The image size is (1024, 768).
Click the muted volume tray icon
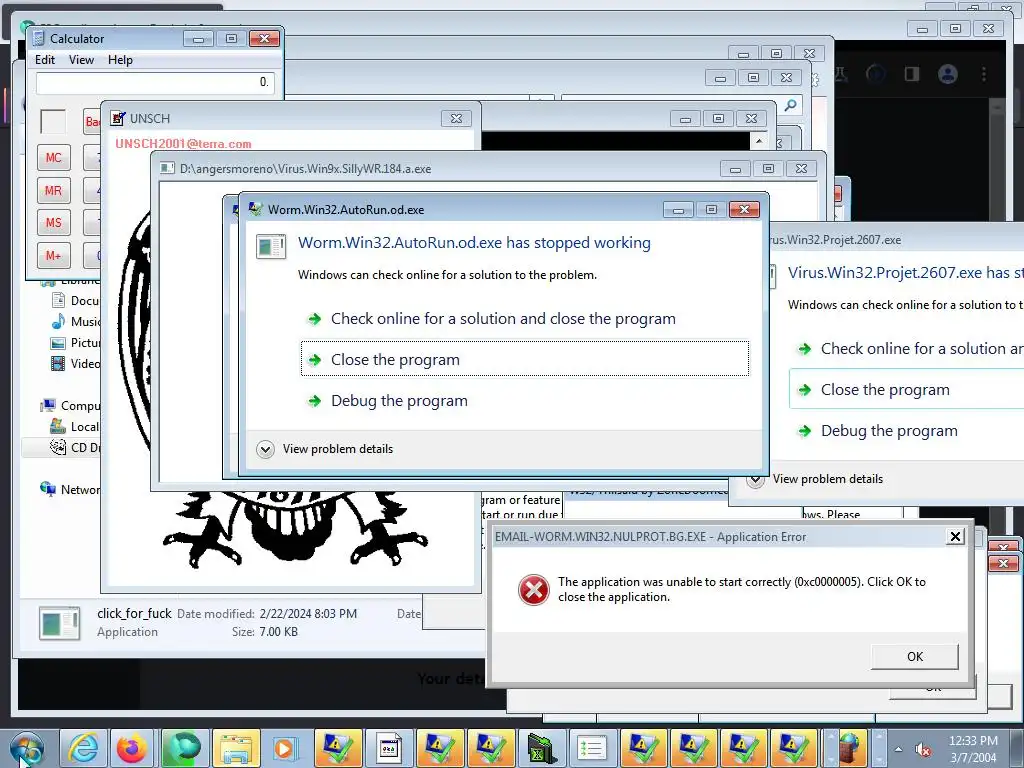click(923, 749)
